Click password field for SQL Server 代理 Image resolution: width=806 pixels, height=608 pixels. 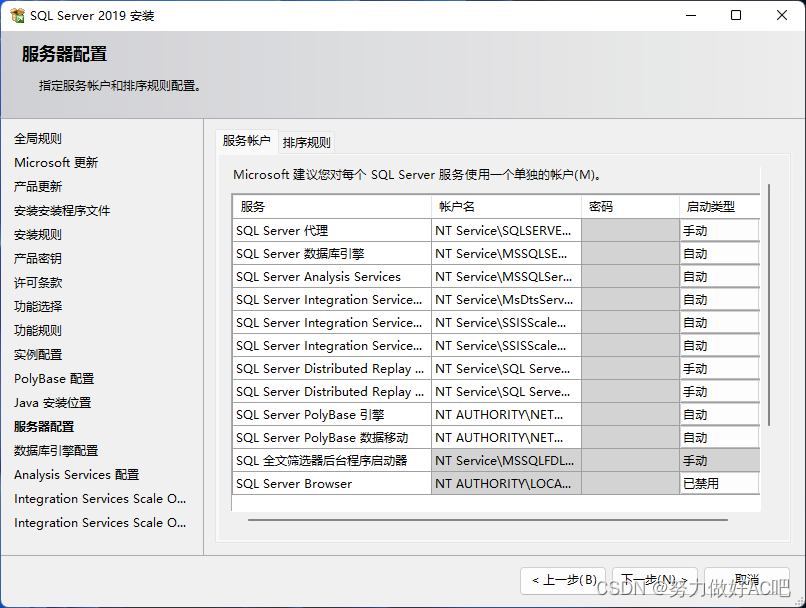(631, 231)
